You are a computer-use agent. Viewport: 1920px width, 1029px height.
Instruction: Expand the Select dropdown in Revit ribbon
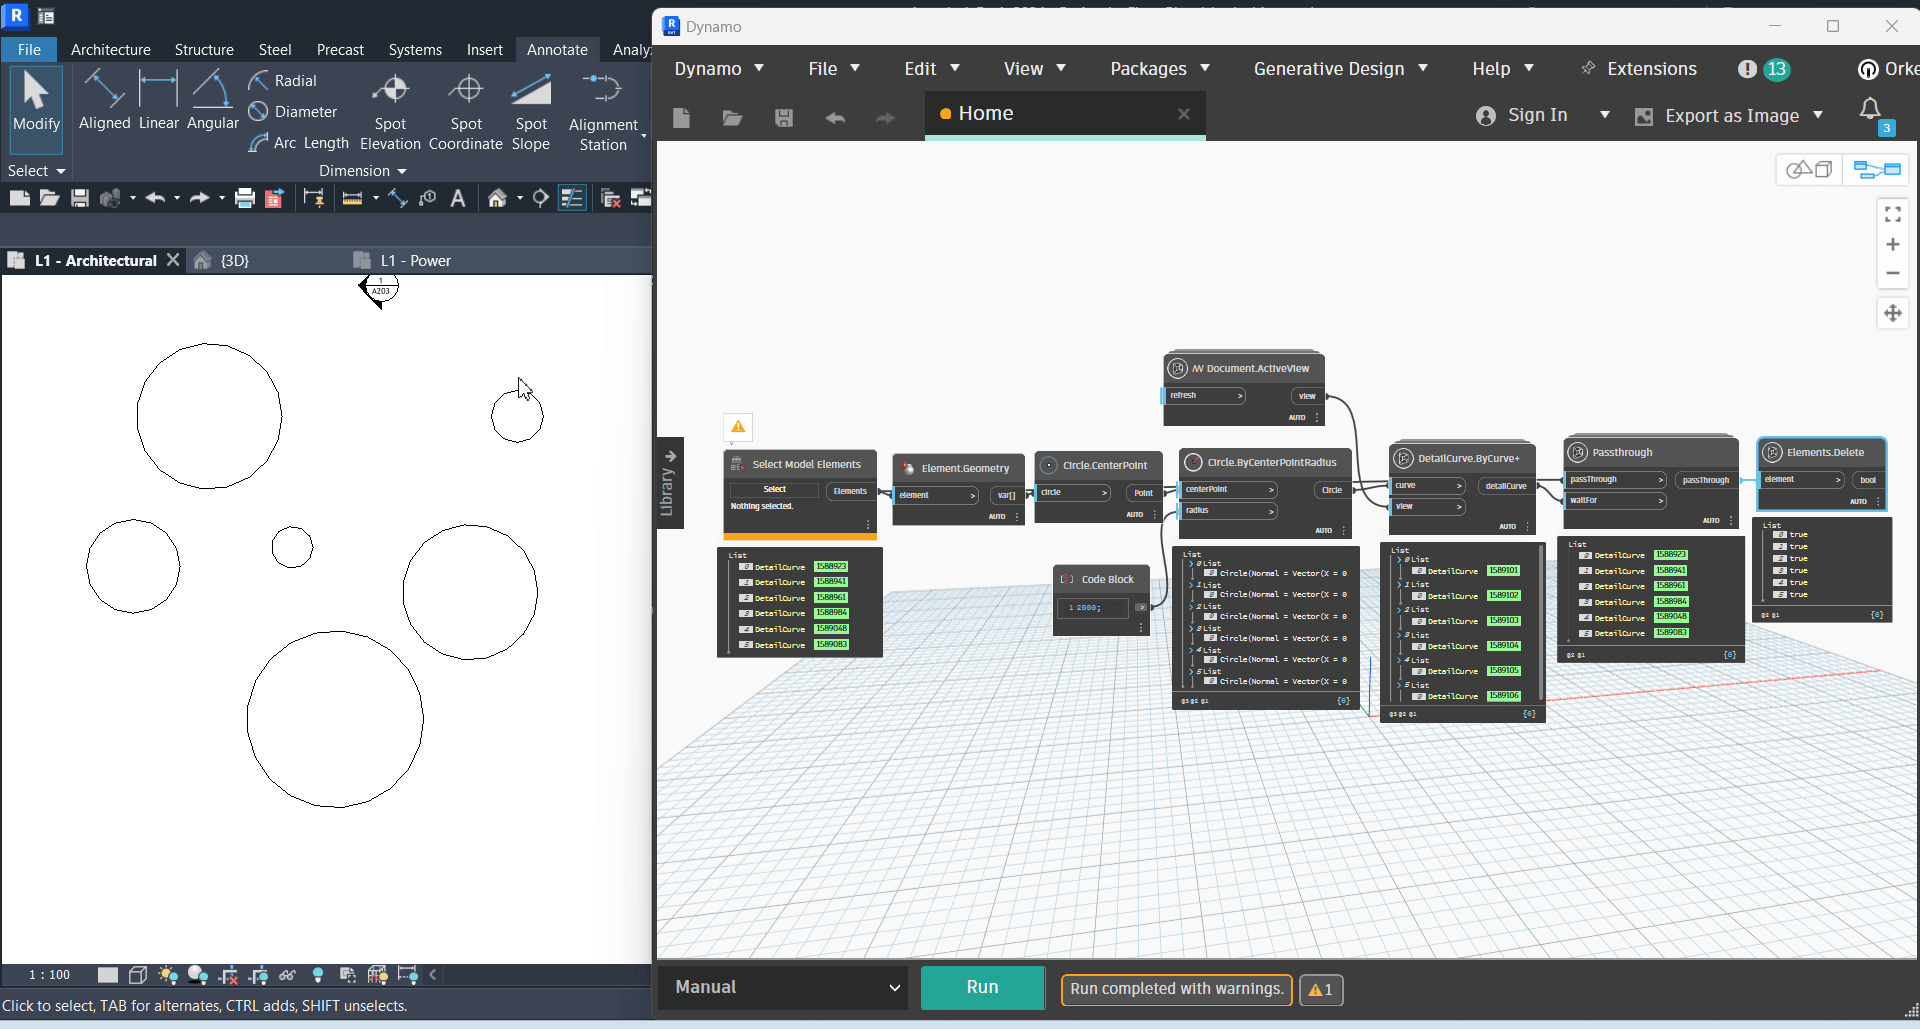point(36,171)
